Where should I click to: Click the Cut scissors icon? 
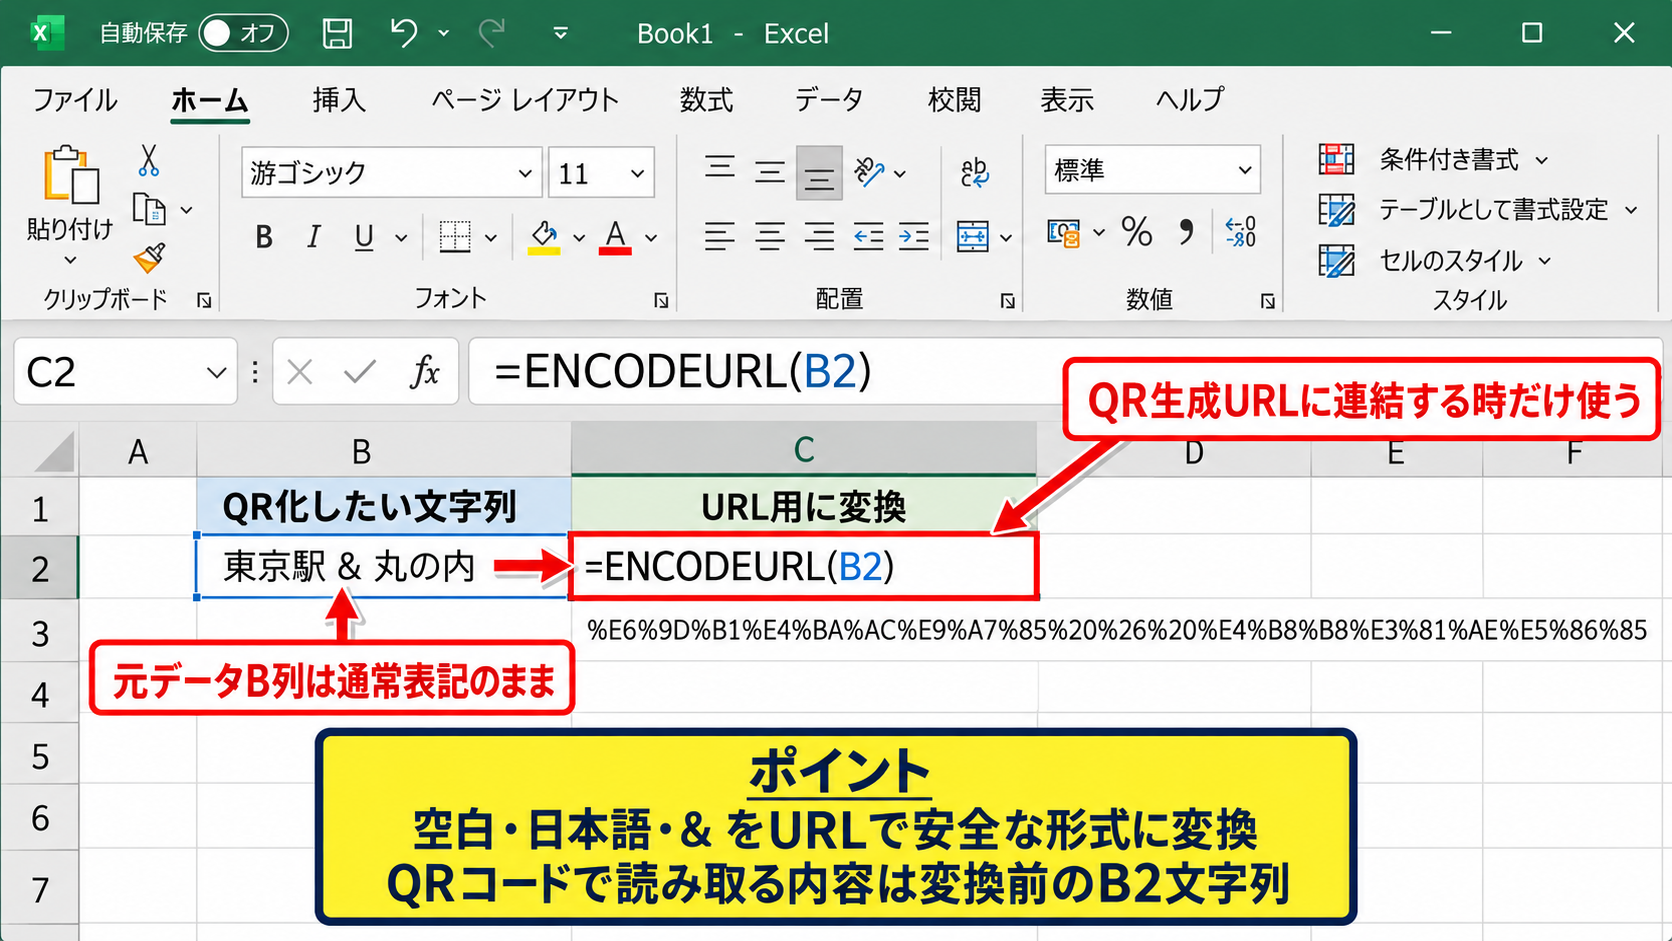coord(149,160)
